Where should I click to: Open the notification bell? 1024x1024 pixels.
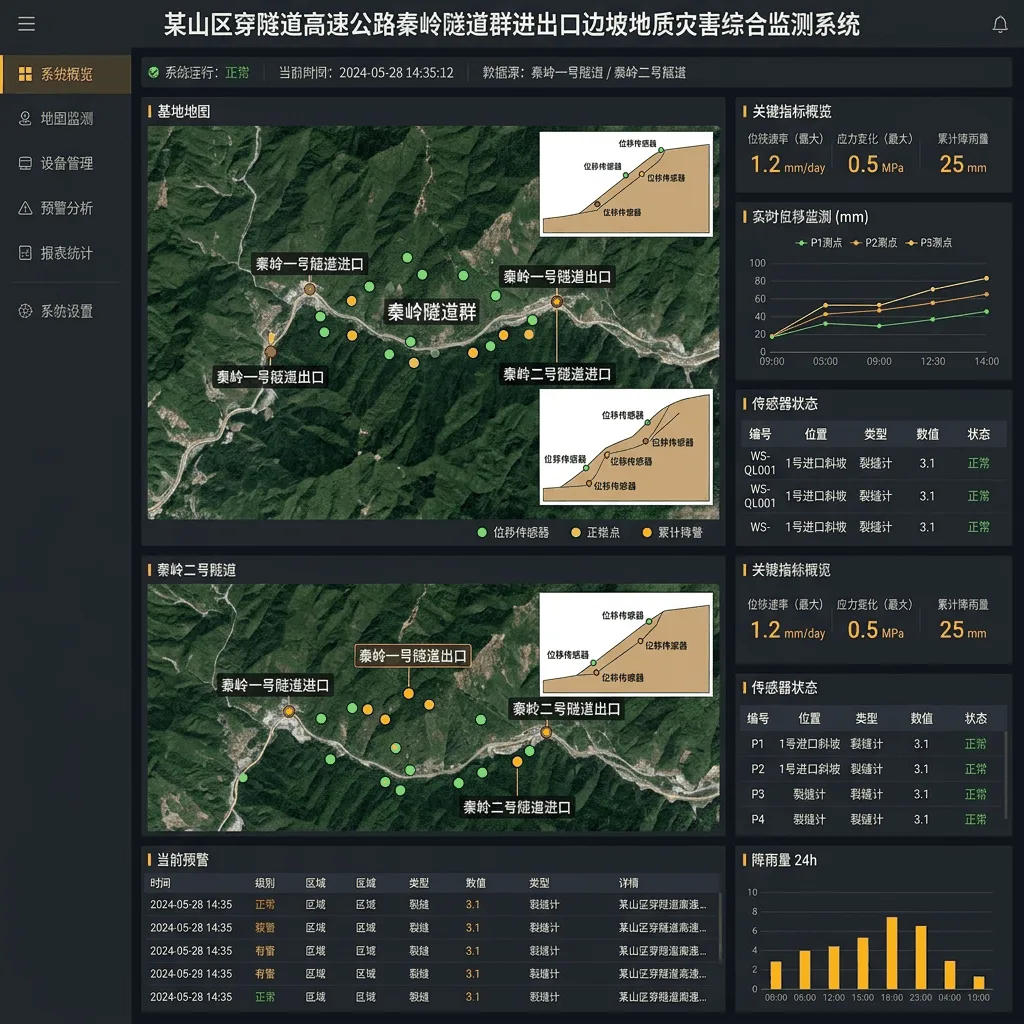point(999,25)
